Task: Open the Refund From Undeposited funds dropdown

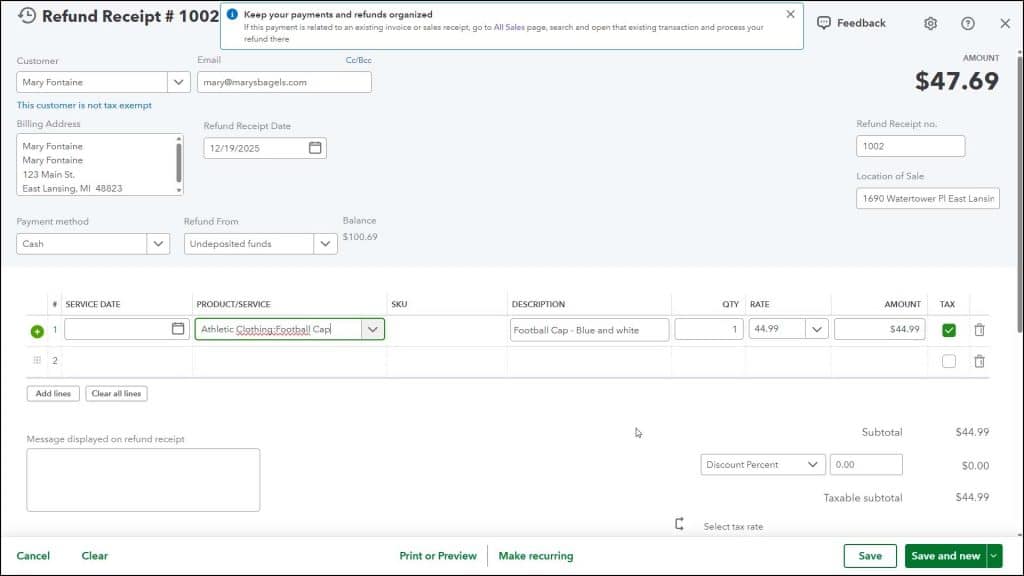Action: point(325,244)
